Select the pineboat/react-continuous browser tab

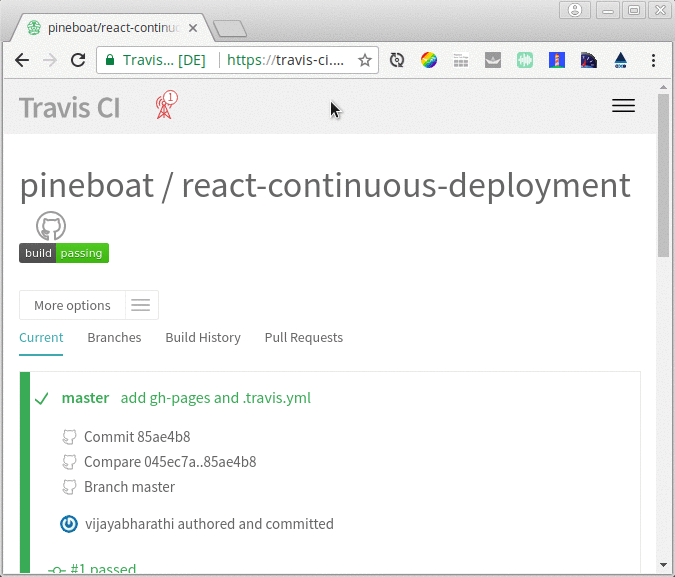pos(112,28)
